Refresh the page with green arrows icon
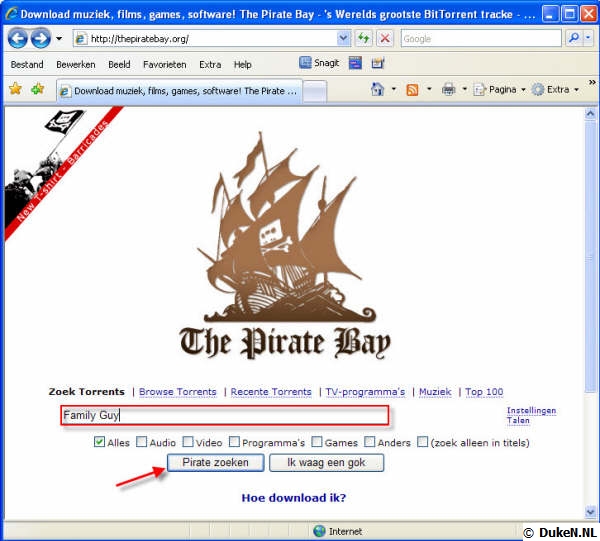This screenshot has width=600, height=541. tap(364, 39)
